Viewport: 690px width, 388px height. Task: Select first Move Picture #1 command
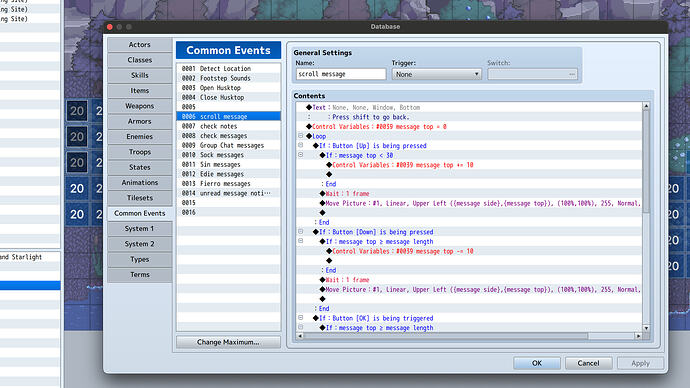(470, 203)
